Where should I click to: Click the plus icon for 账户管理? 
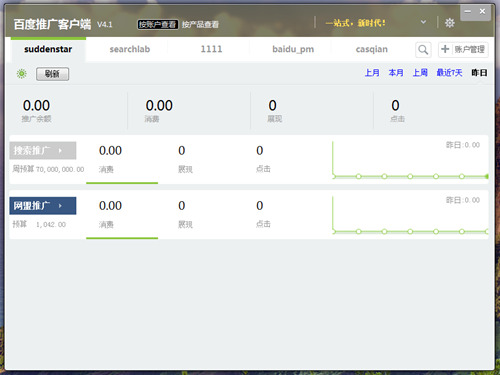pos(445,49)
